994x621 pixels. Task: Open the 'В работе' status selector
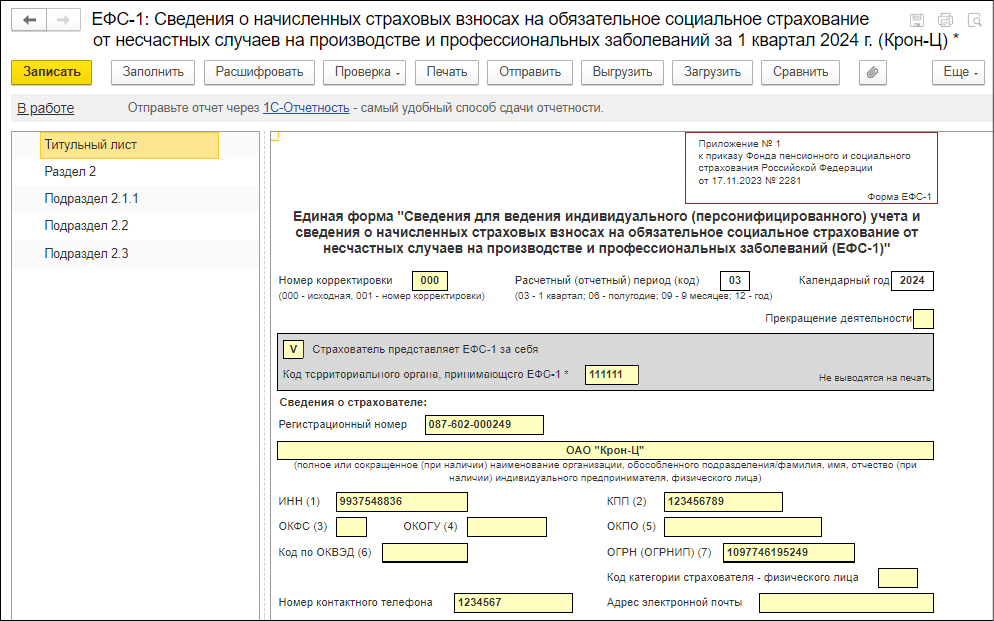[45, 108]
